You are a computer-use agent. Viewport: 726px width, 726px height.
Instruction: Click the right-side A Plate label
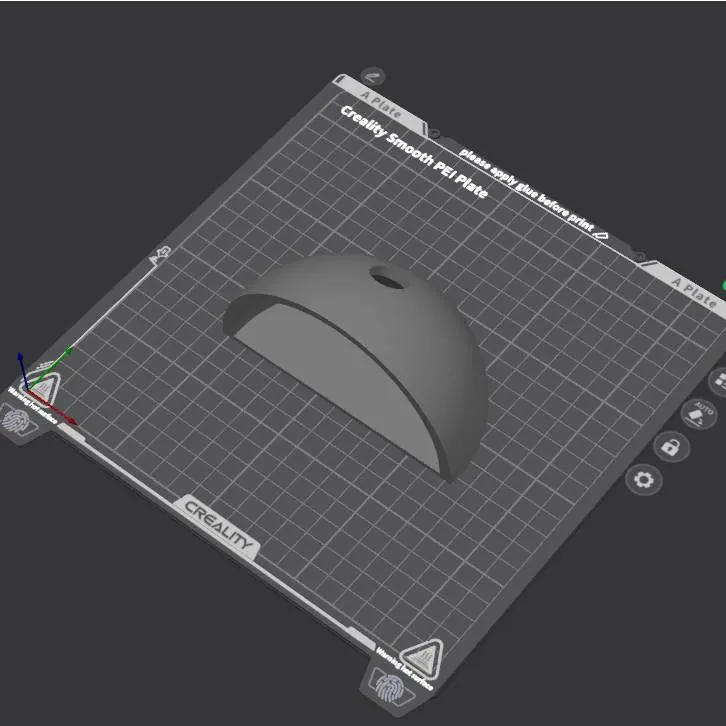(x=693, y=292)
